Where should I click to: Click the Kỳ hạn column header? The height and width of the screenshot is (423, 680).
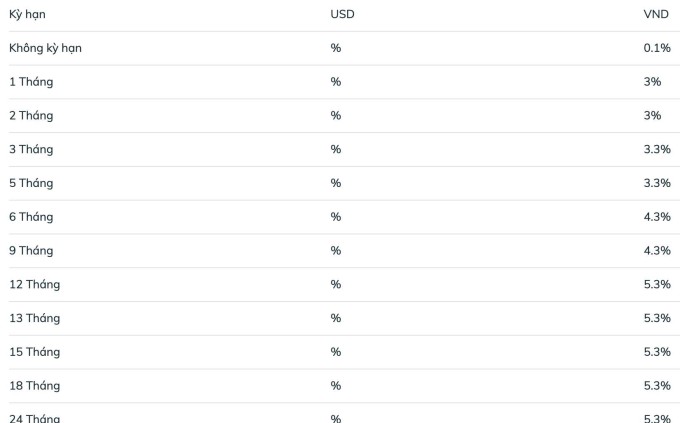click(27, 14)
